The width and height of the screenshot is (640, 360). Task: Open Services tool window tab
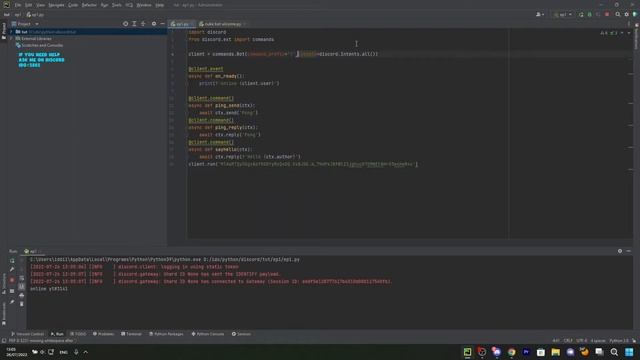[x=242, y=334]
